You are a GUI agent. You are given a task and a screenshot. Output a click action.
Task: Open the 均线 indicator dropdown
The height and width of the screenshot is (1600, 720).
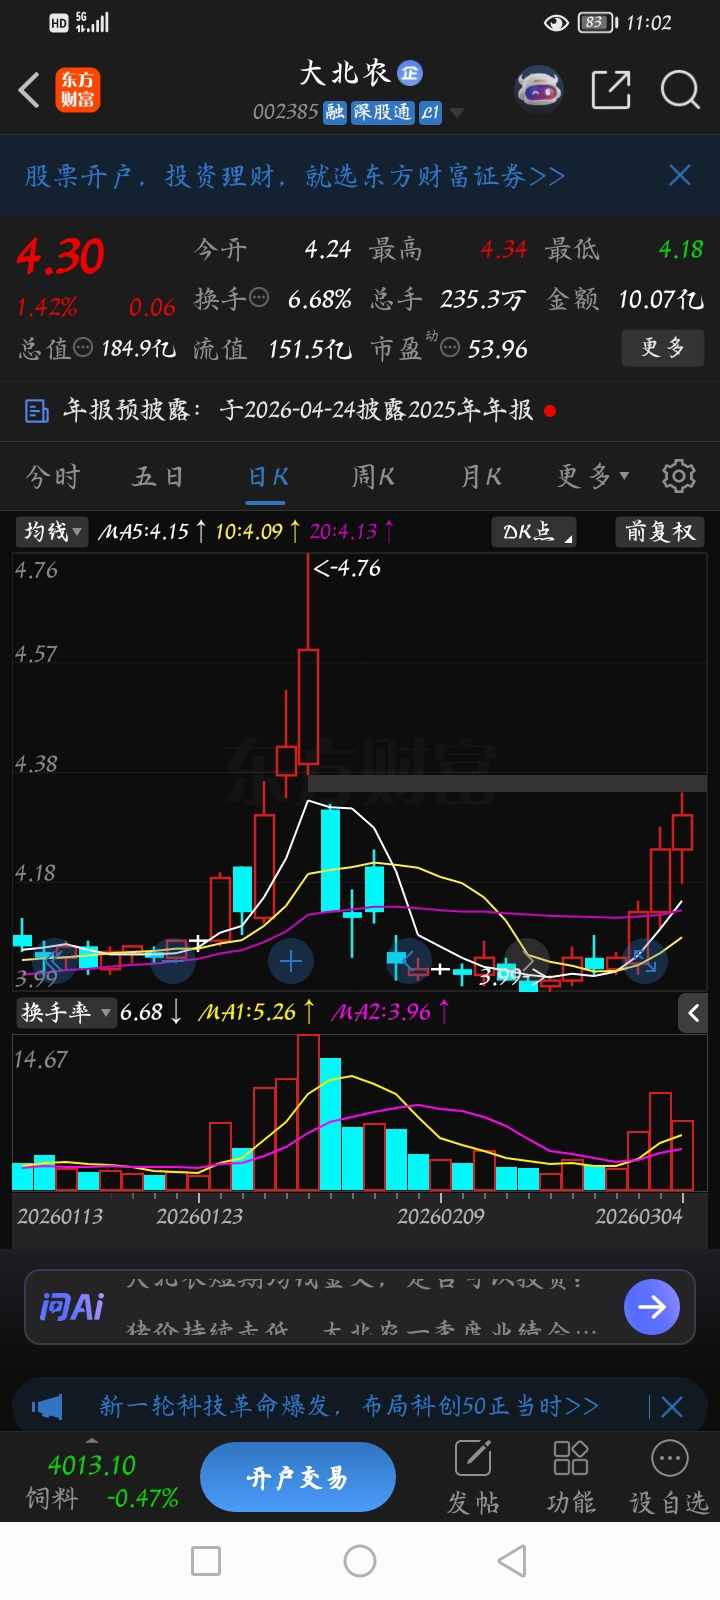click(53, 531)
